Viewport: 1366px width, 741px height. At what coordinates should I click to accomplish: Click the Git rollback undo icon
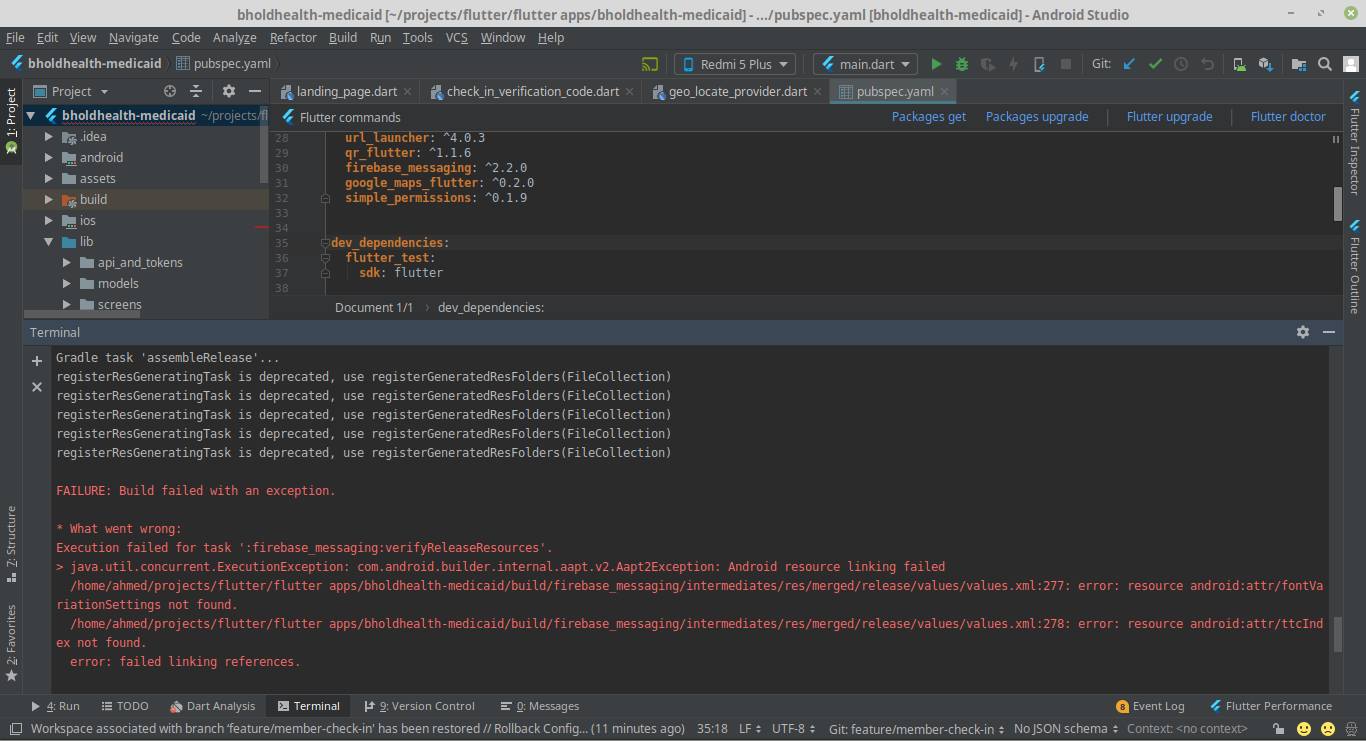point(1207,63)
